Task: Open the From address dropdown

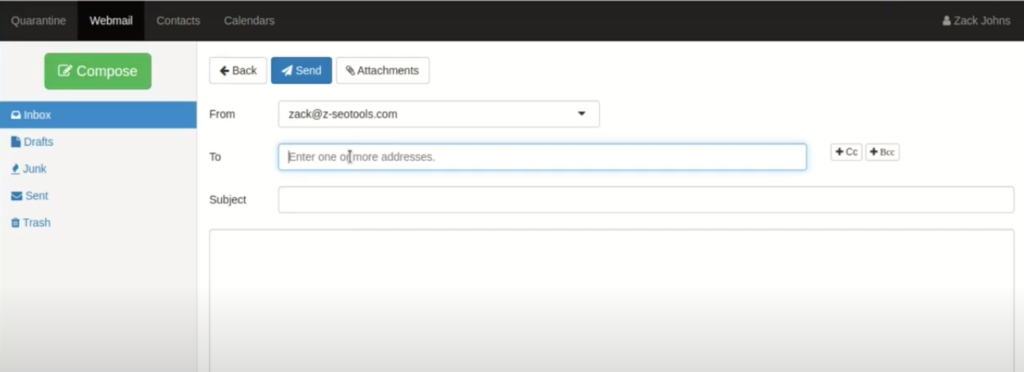Action: point(439,114)
